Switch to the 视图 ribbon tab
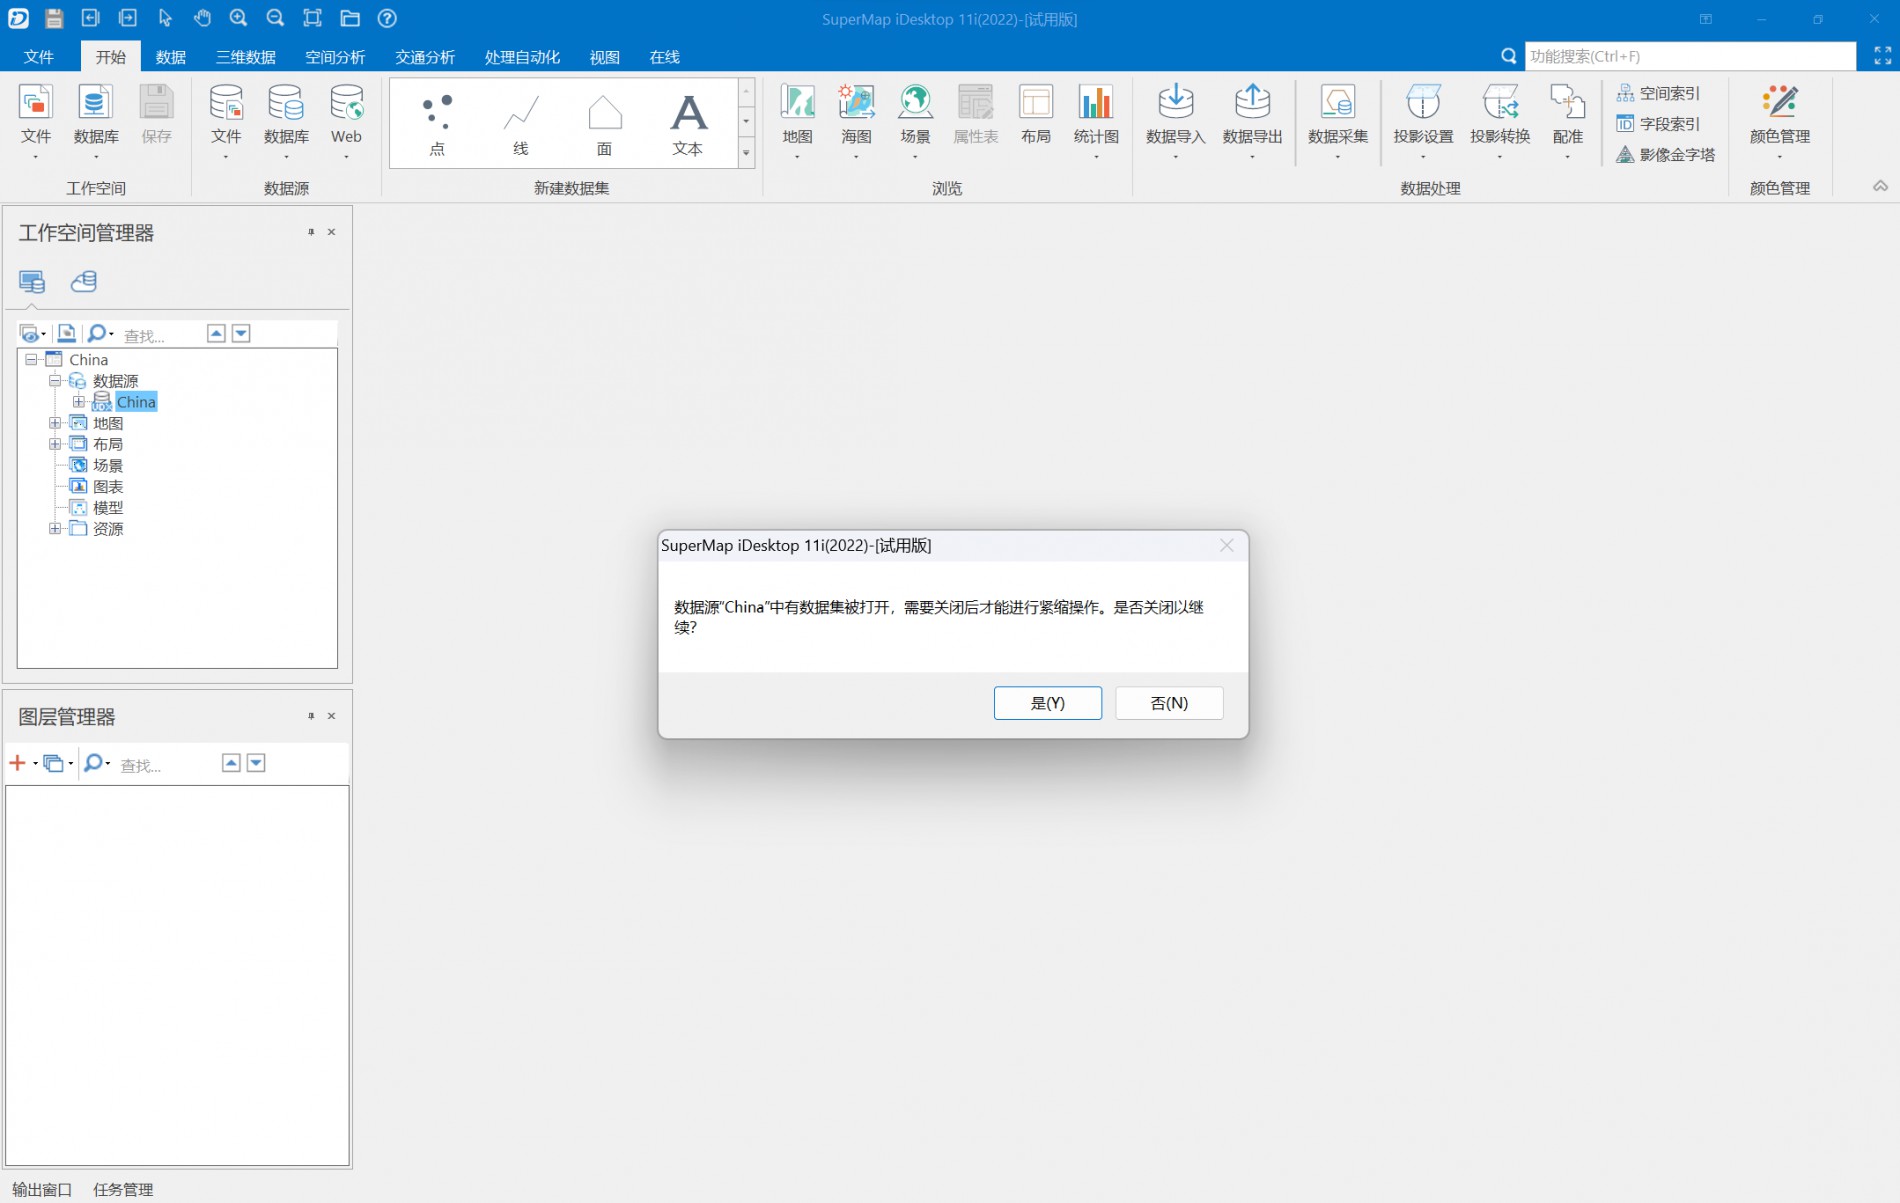The height and width of the screenshot is (1203, 1900). (605, 57)
